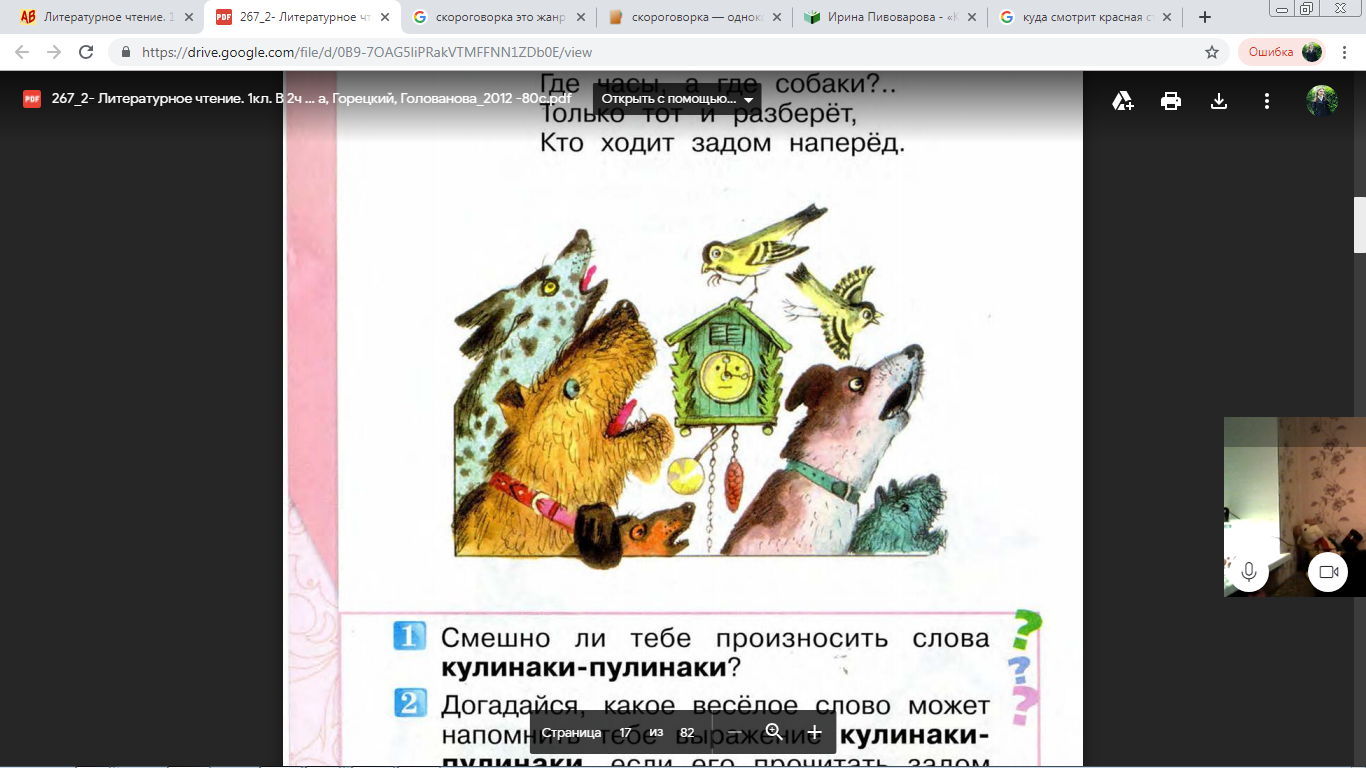Reset zoom with magnifier icon
The height and width of the screenshot is (768, 1366).
774,733
